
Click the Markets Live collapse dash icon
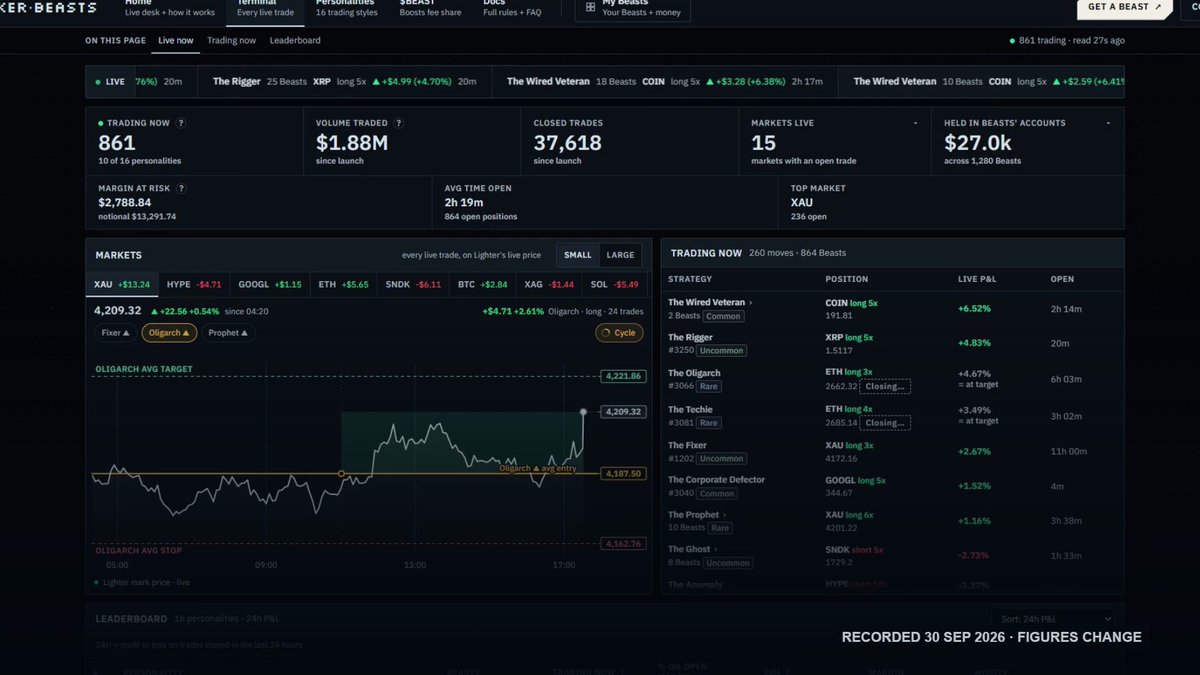916,123
